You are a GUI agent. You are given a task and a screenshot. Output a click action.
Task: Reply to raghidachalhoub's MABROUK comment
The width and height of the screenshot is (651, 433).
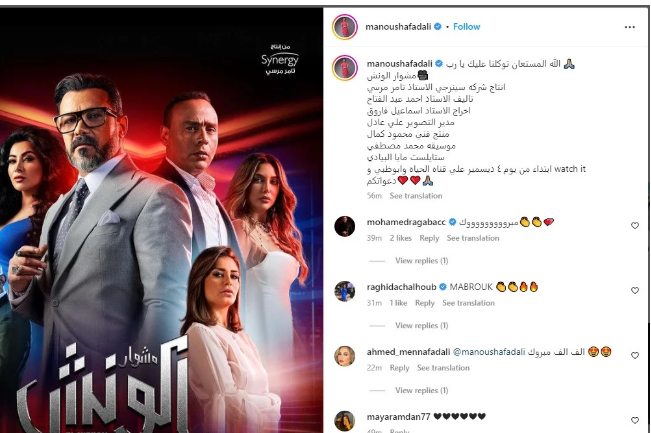[x=425, y=303]
